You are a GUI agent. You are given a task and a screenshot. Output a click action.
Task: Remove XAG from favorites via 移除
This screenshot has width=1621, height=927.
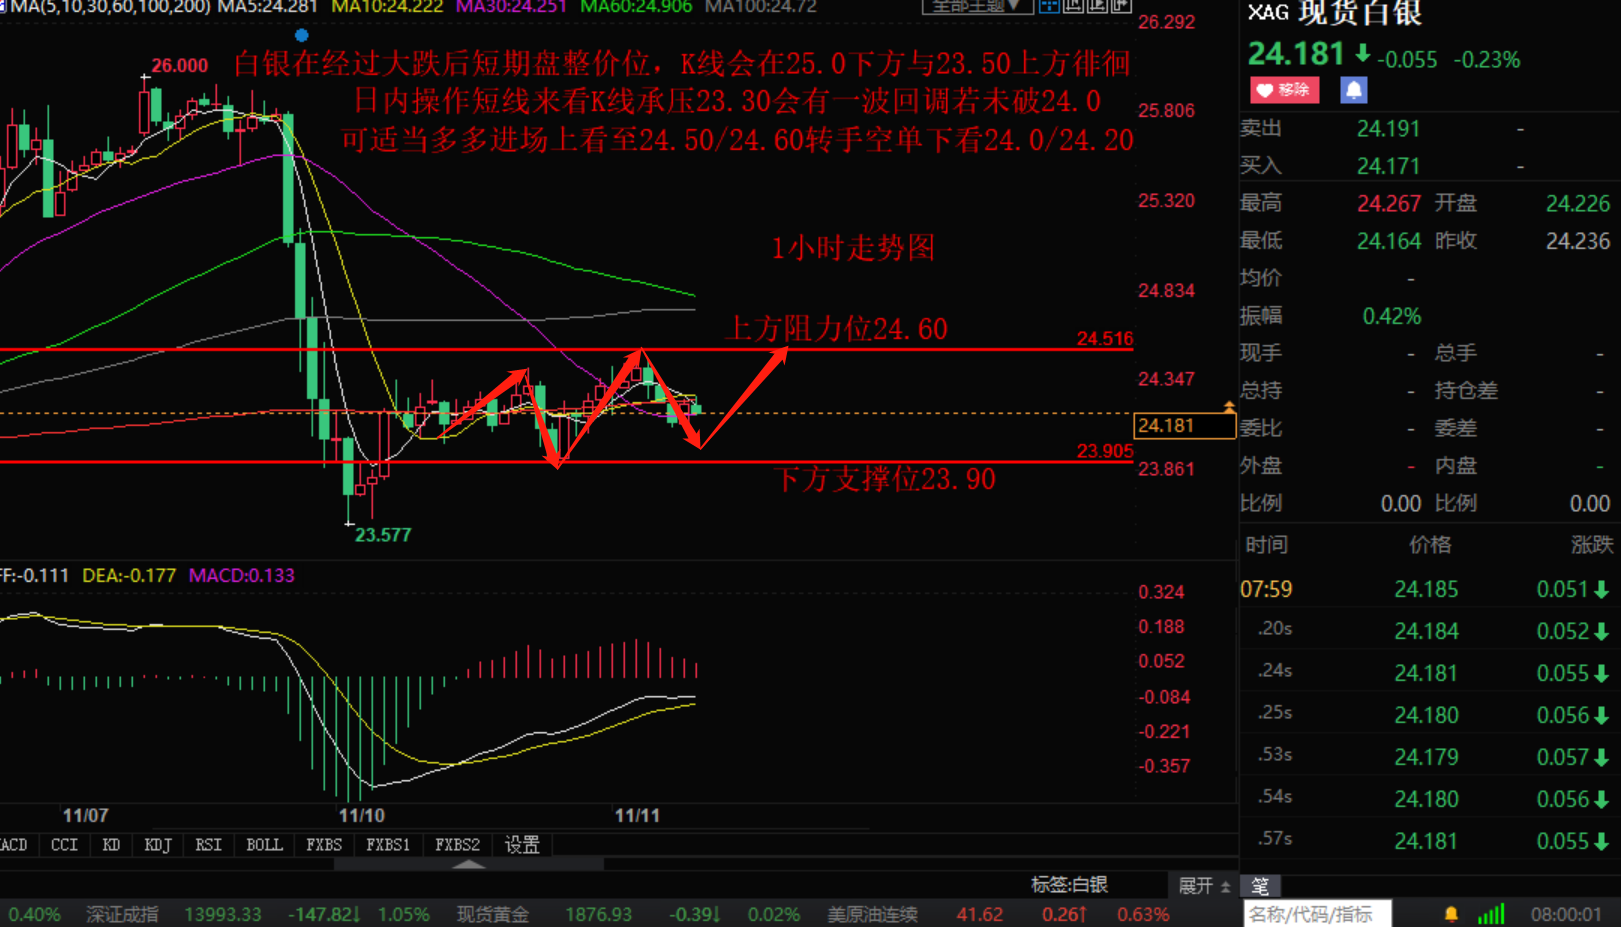[x=1284, y=90]
